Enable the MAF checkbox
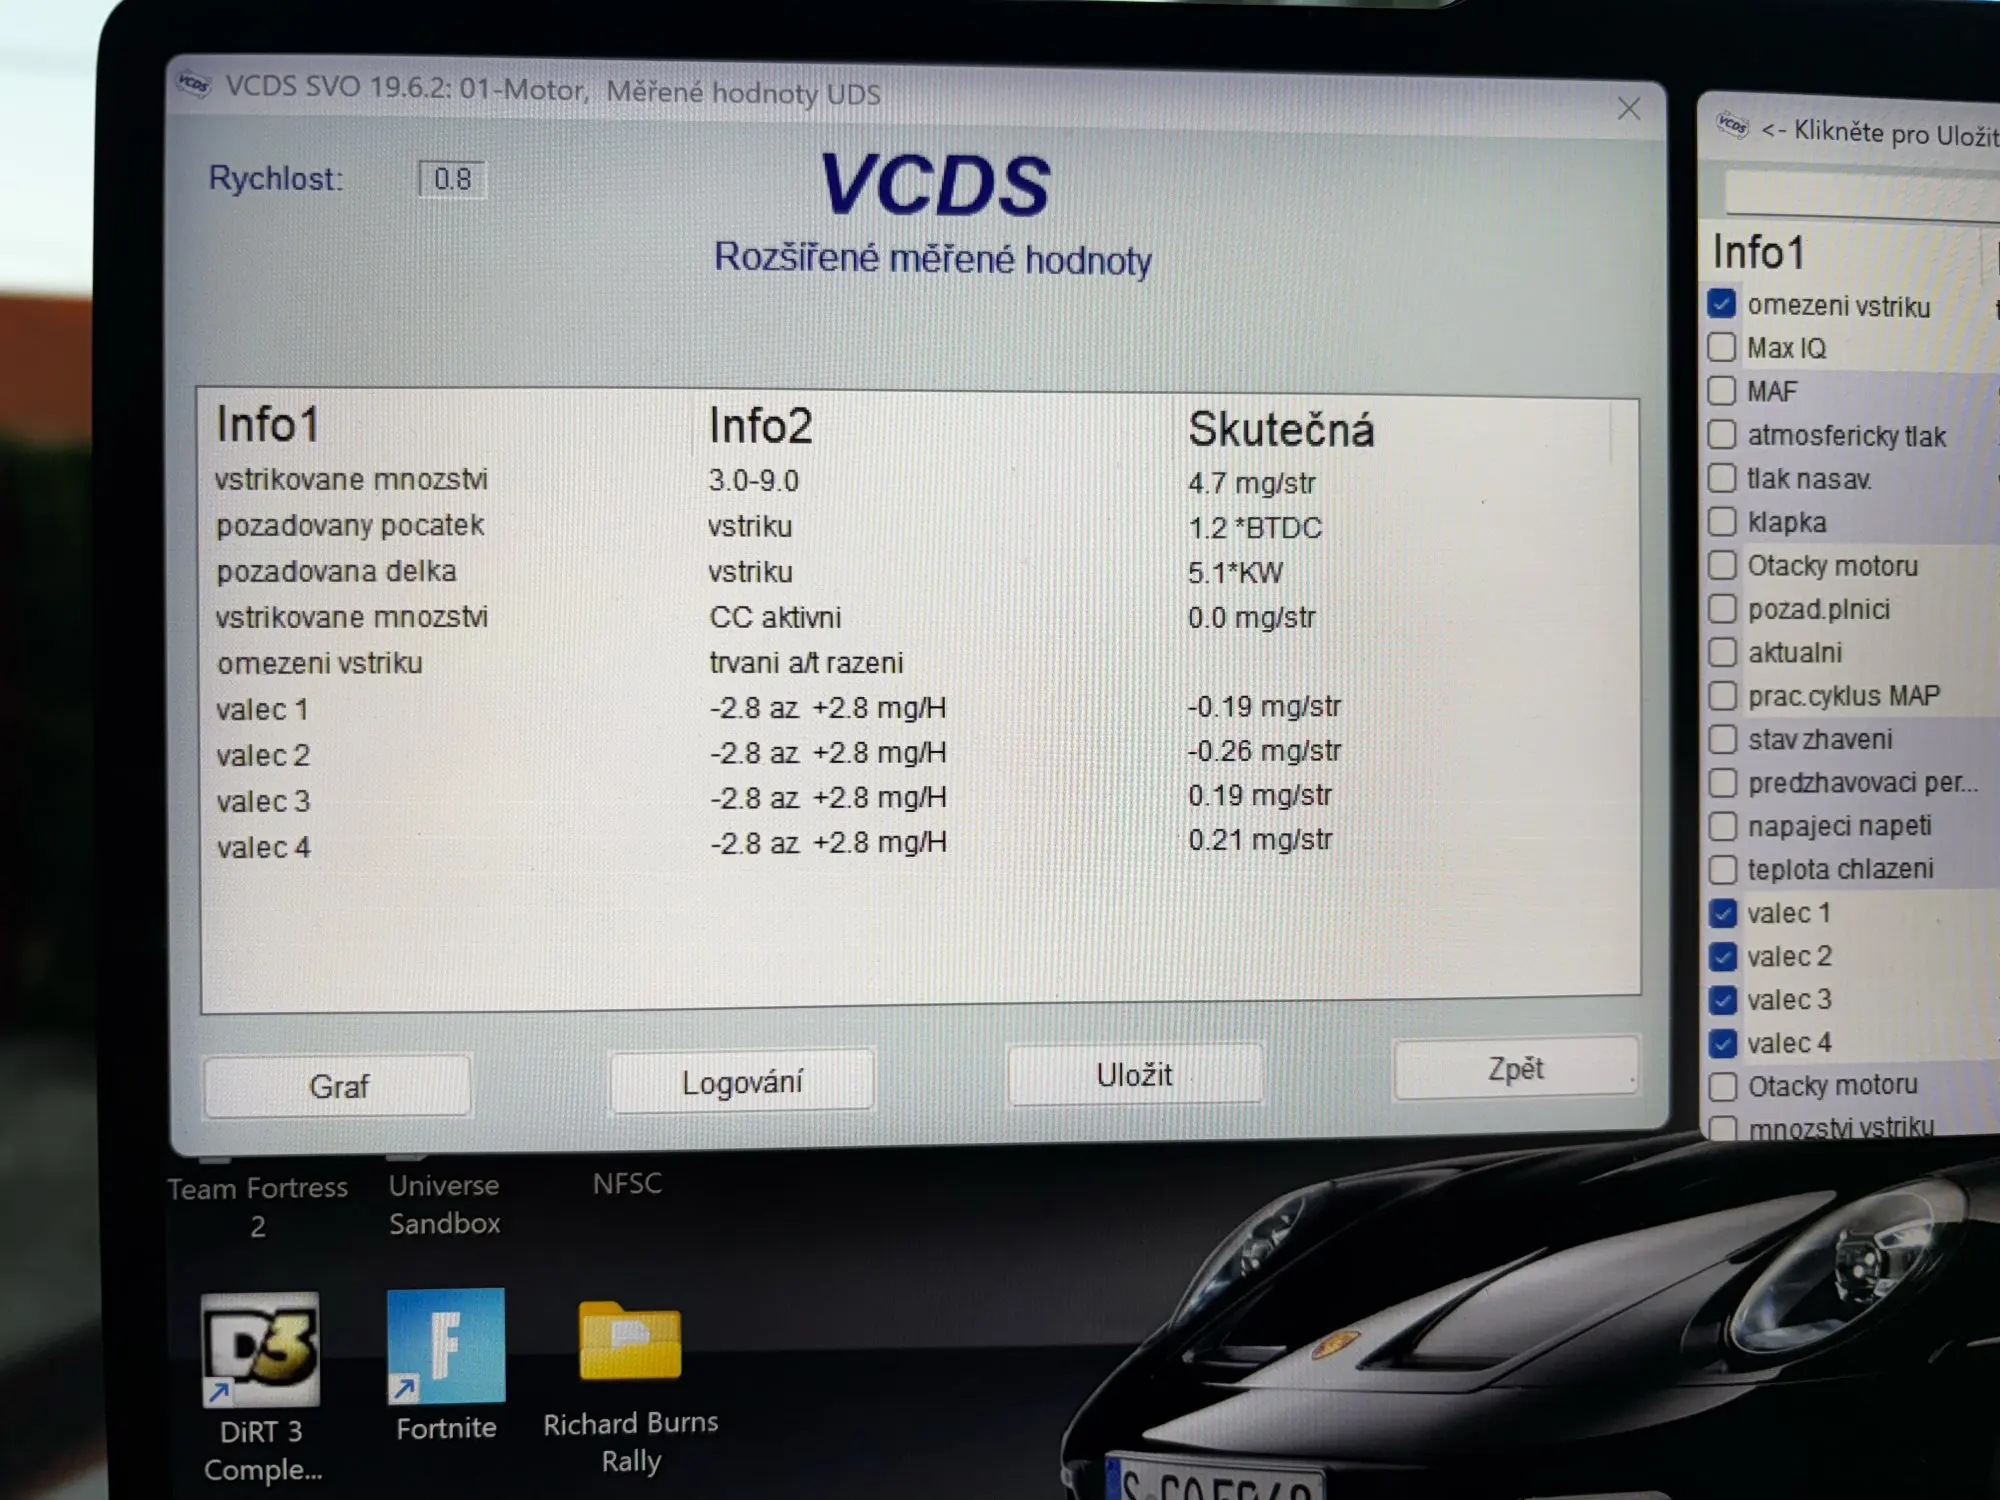The width and height of the screenshot is (2000, 1500). (1722, 391)
